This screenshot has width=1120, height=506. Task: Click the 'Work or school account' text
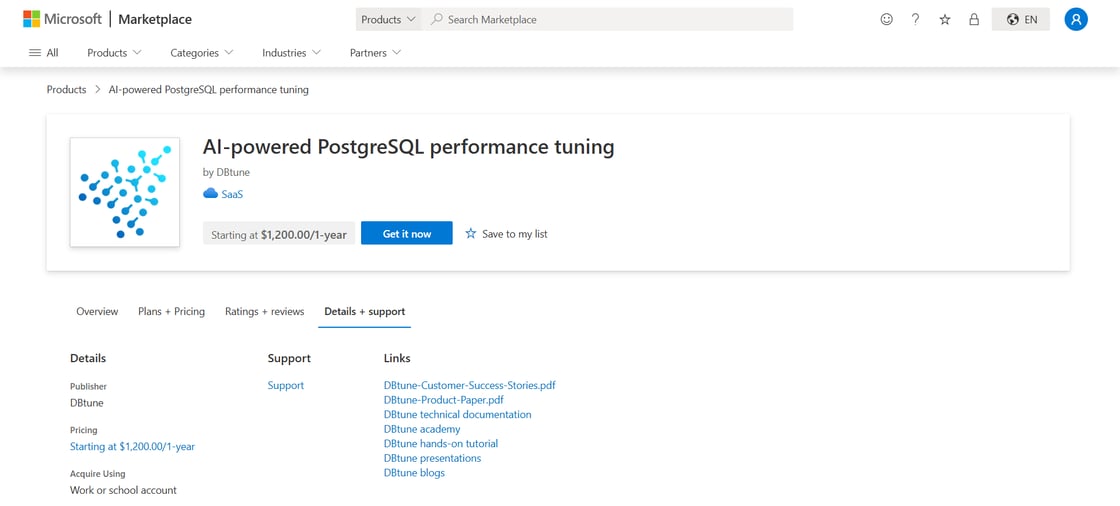click(x=123, y=490)
